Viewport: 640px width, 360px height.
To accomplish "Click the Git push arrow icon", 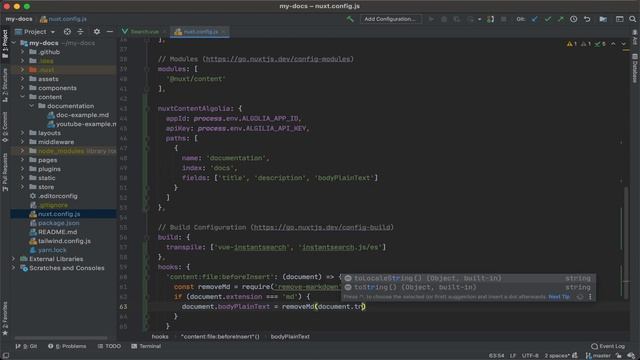I will pyautogui.click(x=561, y=19).
